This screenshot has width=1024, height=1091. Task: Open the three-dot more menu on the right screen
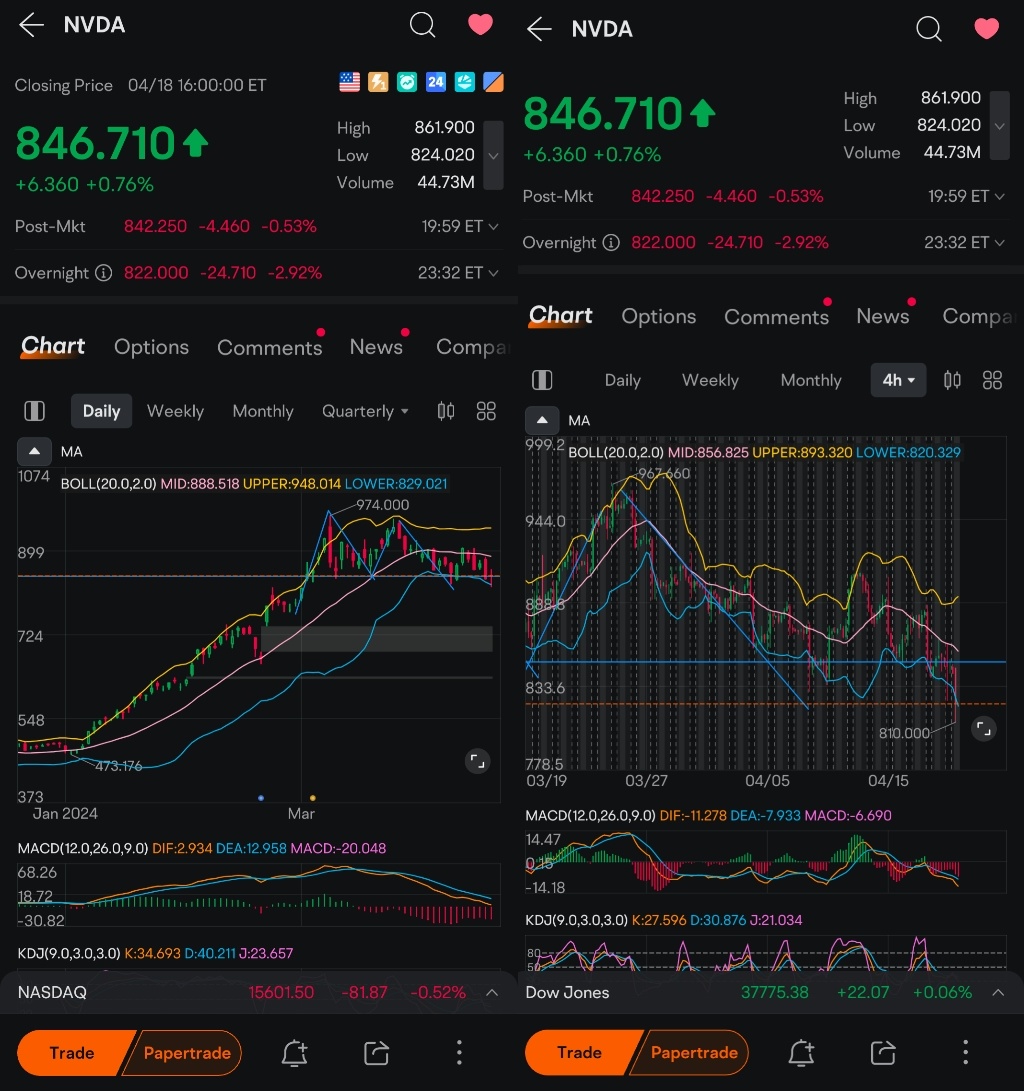966,1053
